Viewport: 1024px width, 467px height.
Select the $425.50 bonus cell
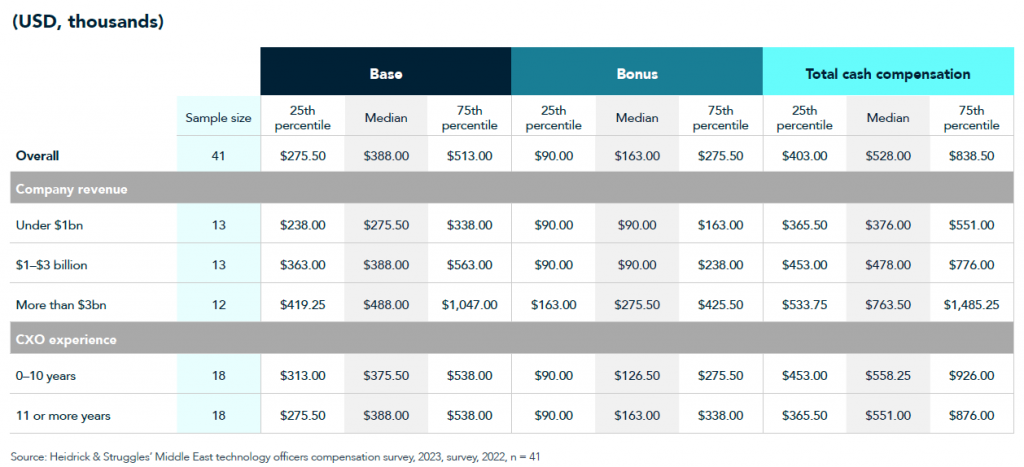click(x=720, y=304)
